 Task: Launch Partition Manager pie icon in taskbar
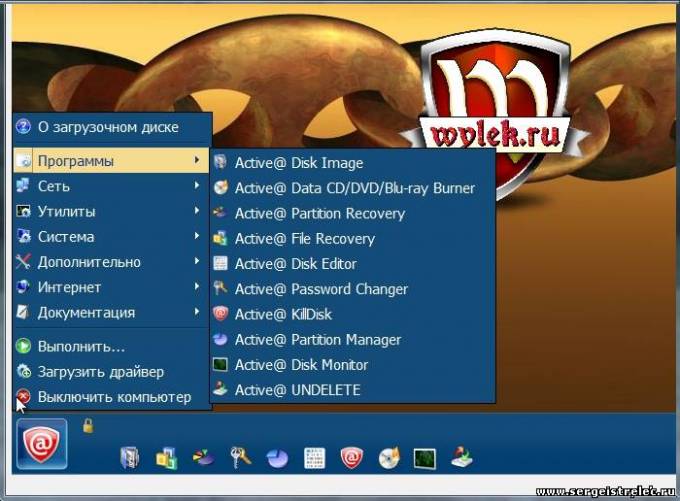(278, 459)
